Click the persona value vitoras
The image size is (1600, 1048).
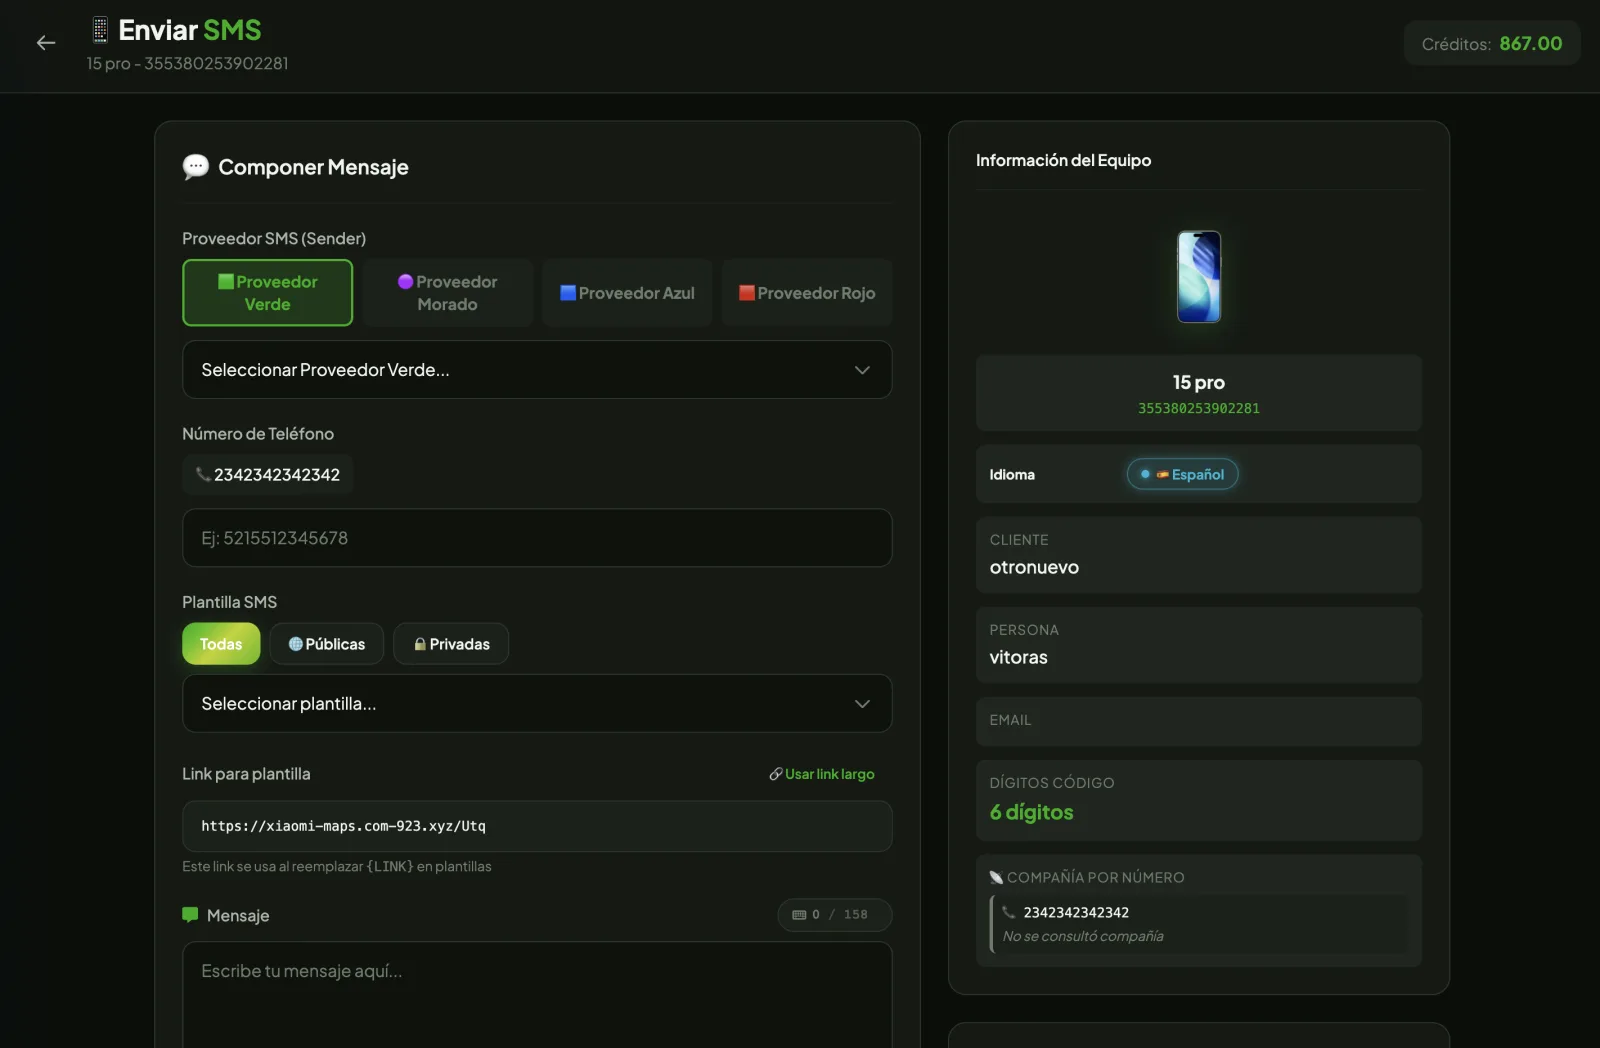1019,657
